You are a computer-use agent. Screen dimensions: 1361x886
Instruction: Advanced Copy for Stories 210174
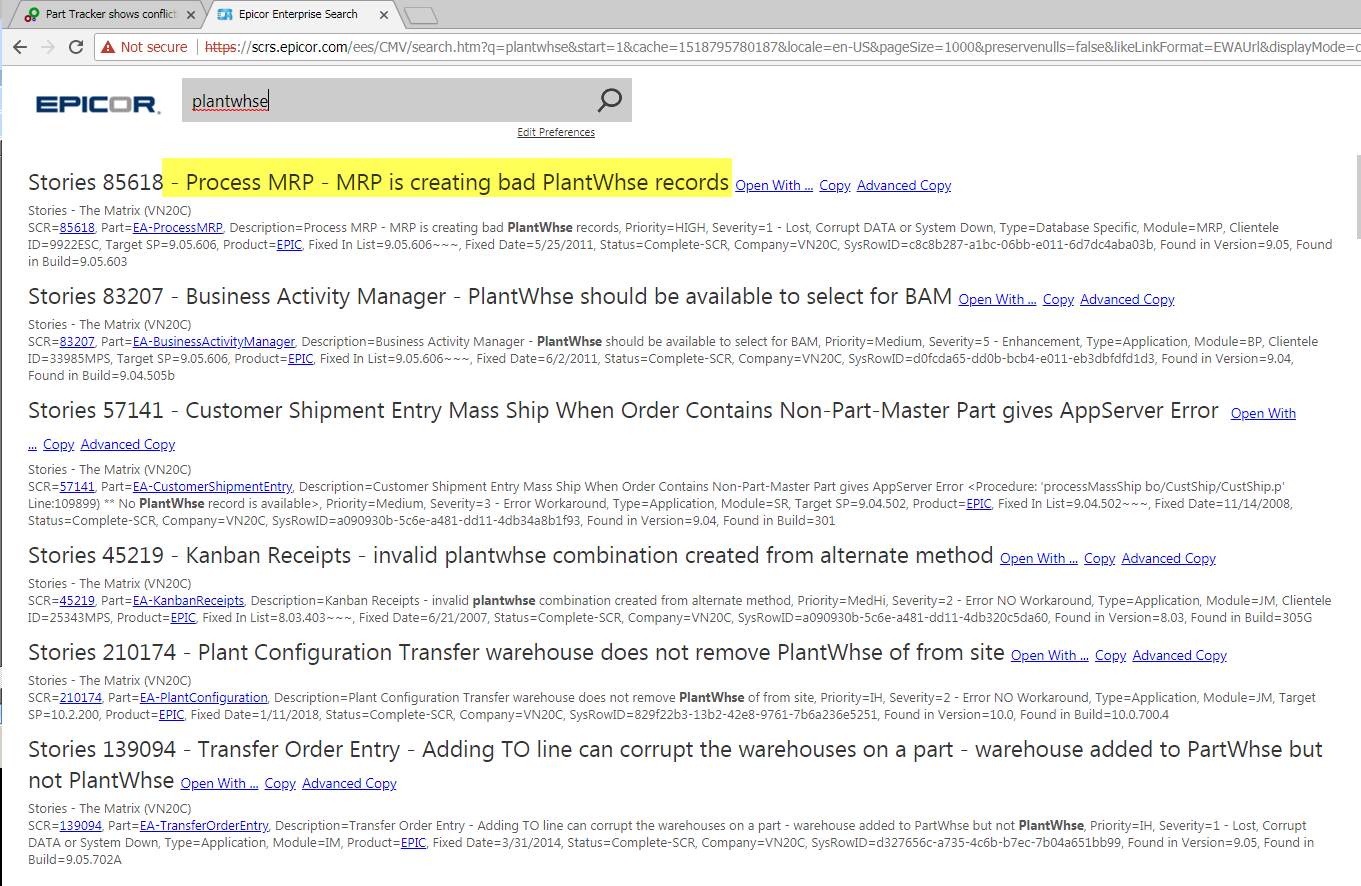(x=1180, y=655)
